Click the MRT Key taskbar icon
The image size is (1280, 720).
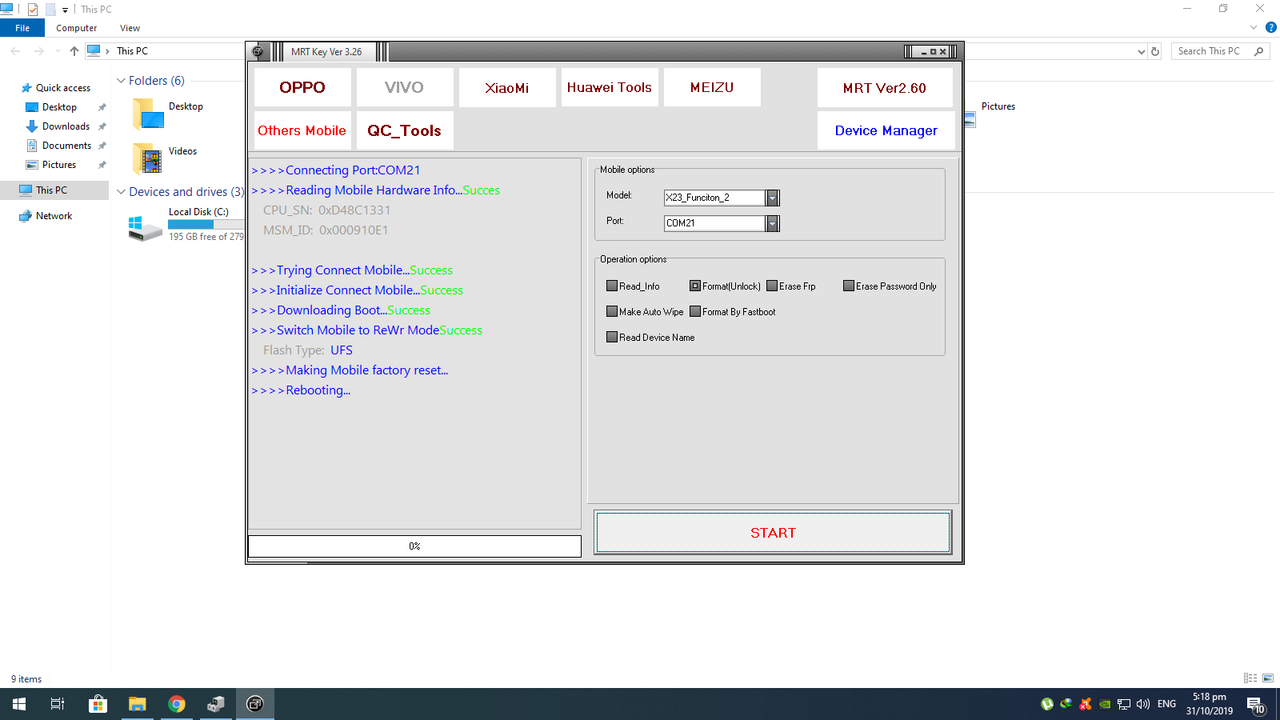click(x=255, y=704)
